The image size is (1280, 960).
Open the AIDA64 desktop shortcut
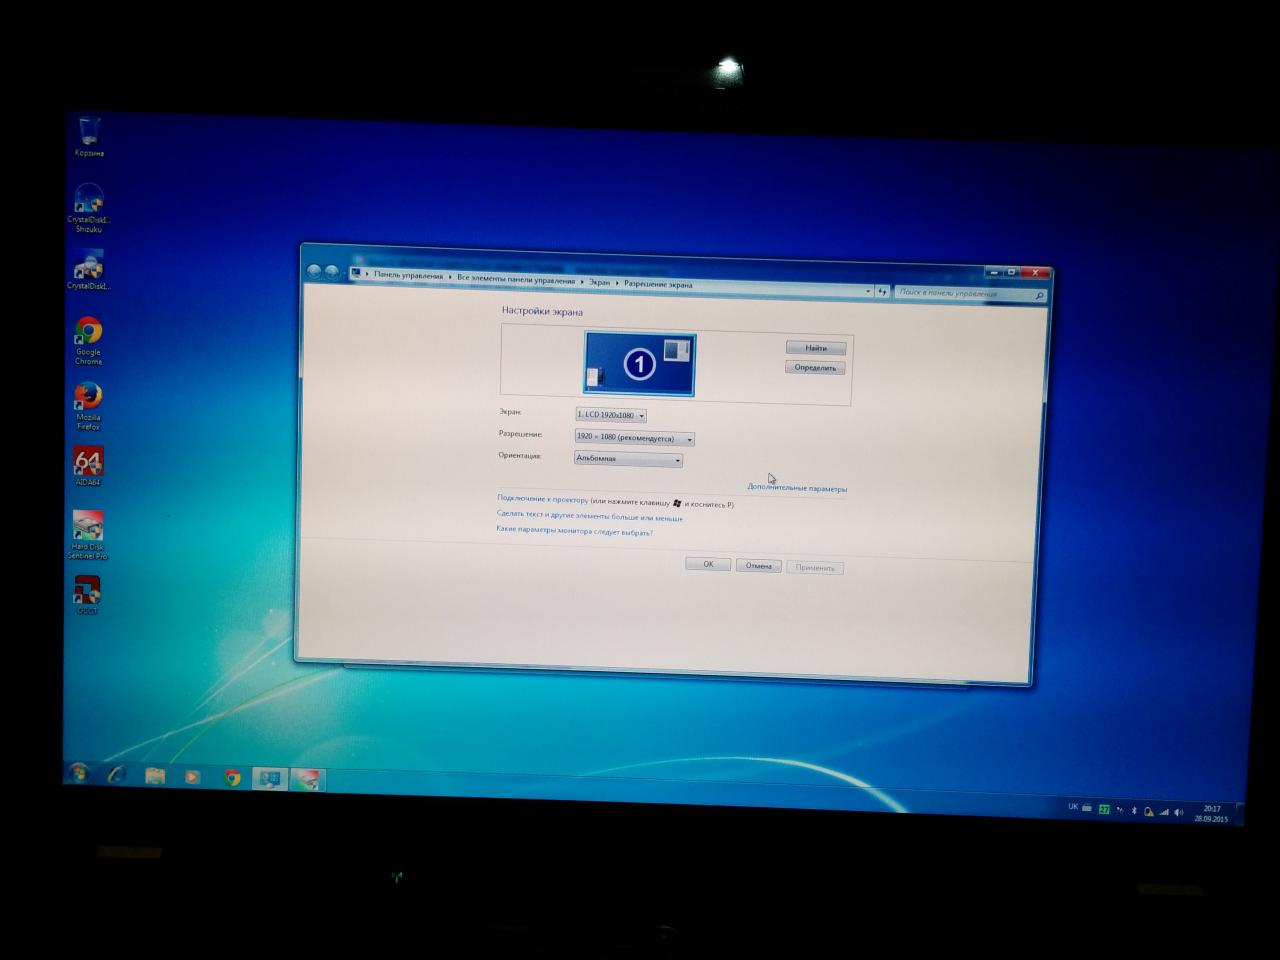point(88,463)
